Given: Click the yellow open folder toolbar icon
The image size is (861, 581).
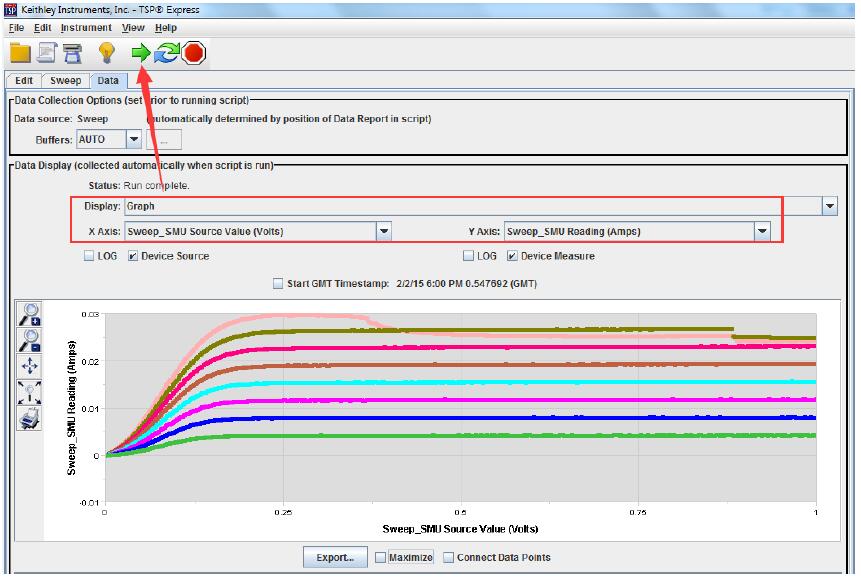Looking at the screenshot, I should (x=20, y=53).
